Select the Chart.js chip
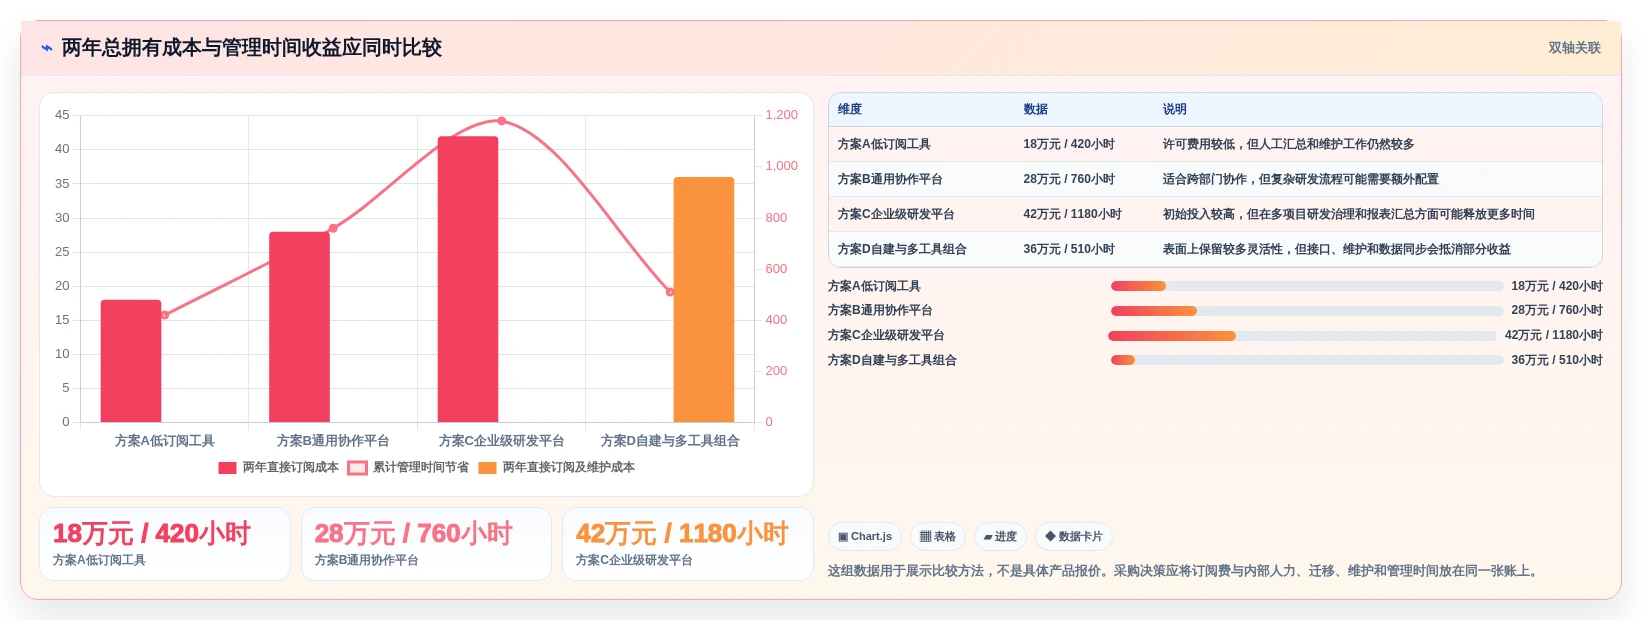Screen dimensions: 1642x620 tap(865, 537)
